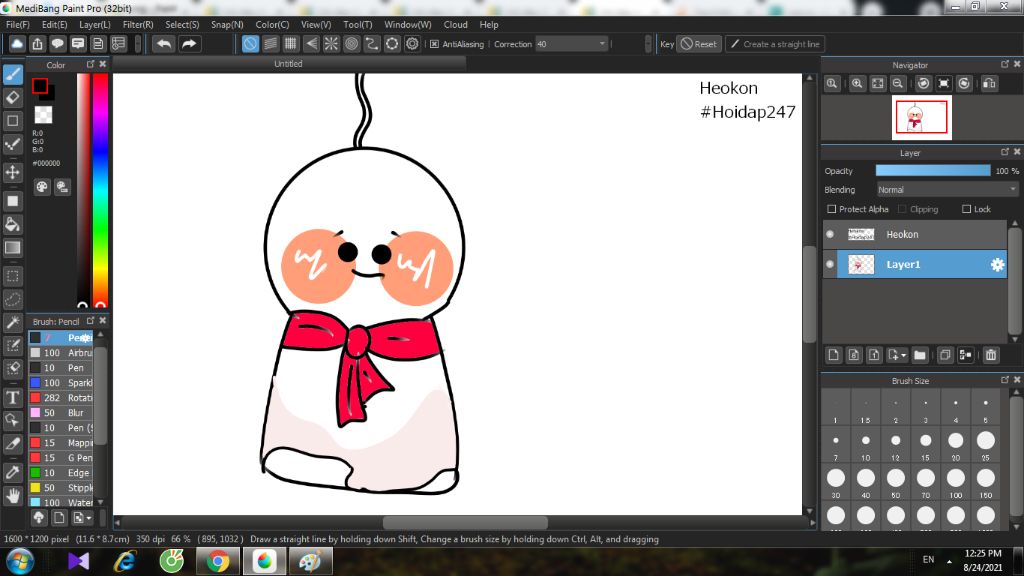Viewport: 1024px width, 576px height.
Task: Open the File menu
Action: pyautogui.click(x=18, y=24)
